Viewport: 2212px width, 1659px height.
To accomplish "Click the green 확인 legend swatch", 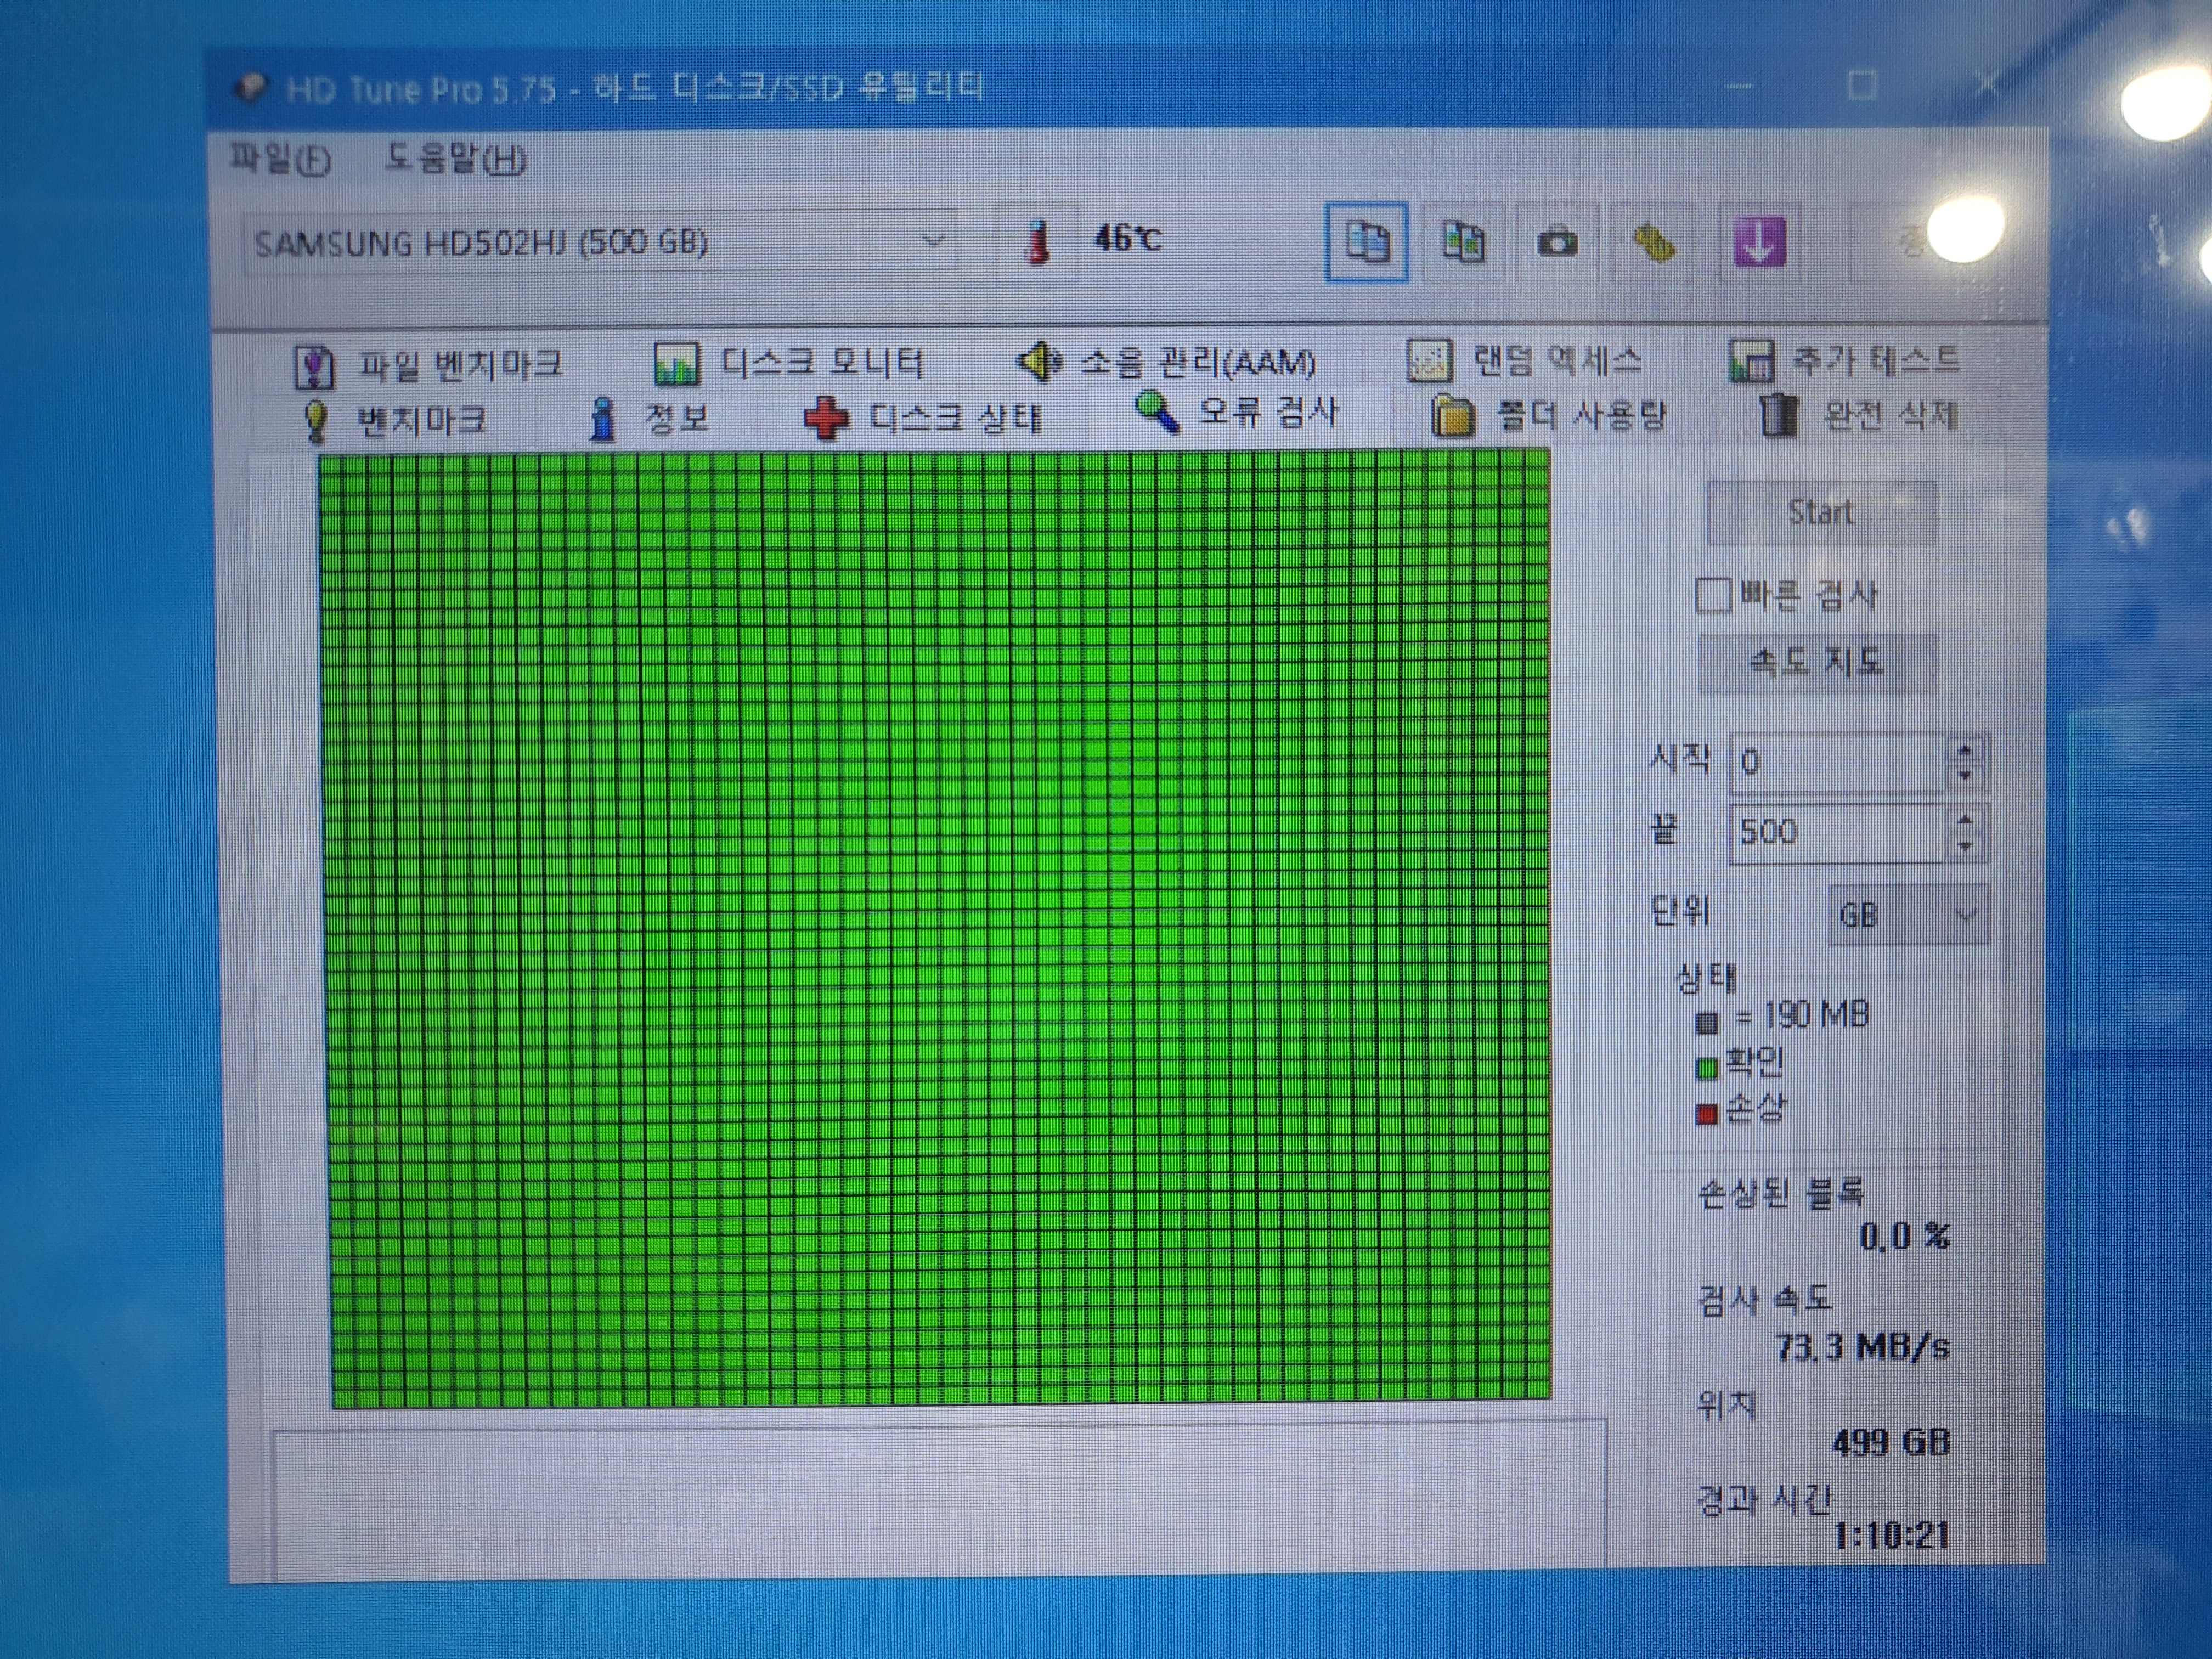I will 1706,1068.
